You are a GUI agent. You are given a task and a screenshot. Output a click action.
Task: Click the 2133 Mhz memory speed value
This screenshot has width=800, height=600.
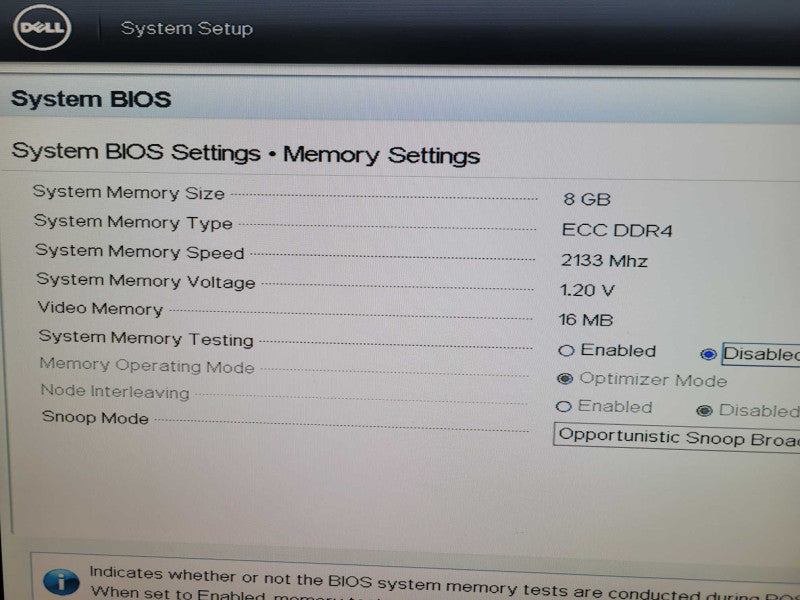pos(604,261)
